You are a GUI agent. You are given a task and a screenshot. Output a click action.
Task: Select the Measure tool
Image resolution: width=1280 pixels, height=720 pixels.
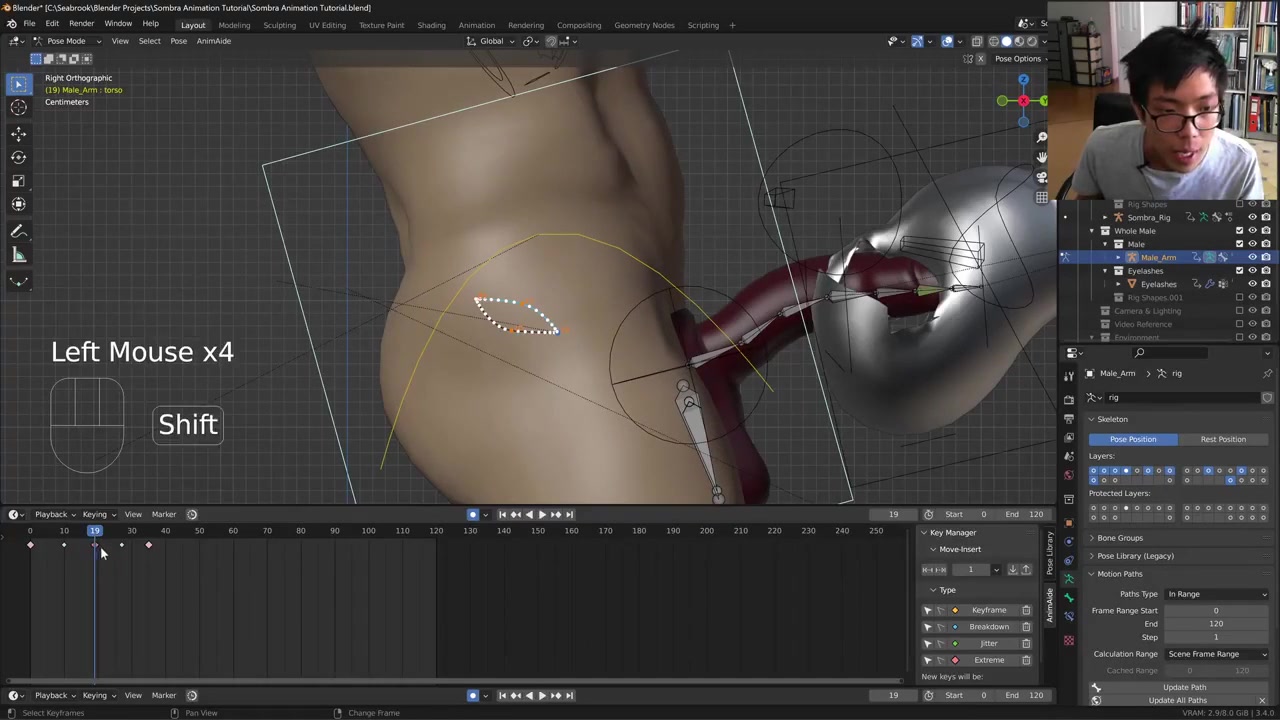18,256
